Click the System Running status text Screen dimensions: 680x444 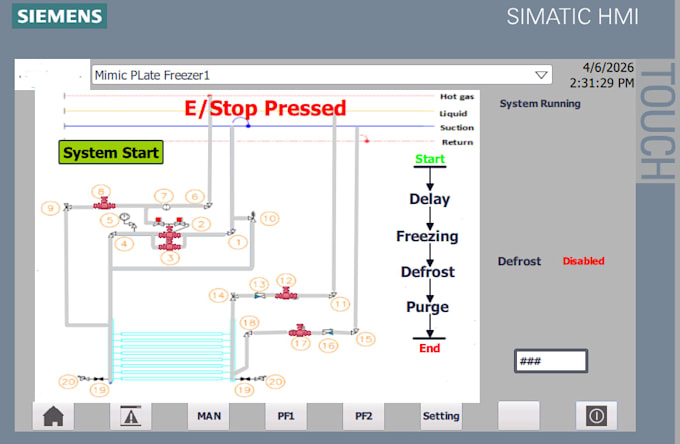pyautogui.click(x=540, y=104)
